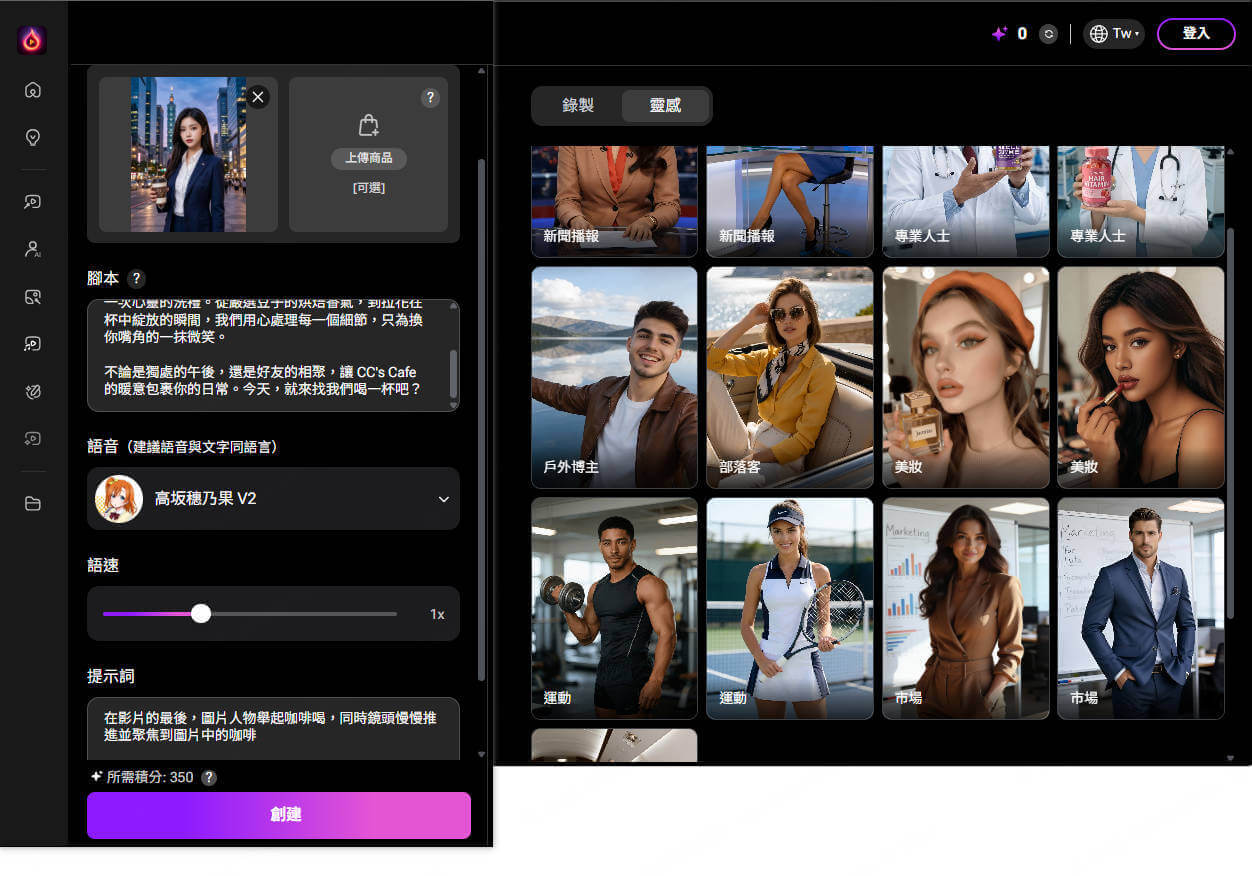
Task: Click the AI avatar sidebar icon
Action: pos(33,249)
